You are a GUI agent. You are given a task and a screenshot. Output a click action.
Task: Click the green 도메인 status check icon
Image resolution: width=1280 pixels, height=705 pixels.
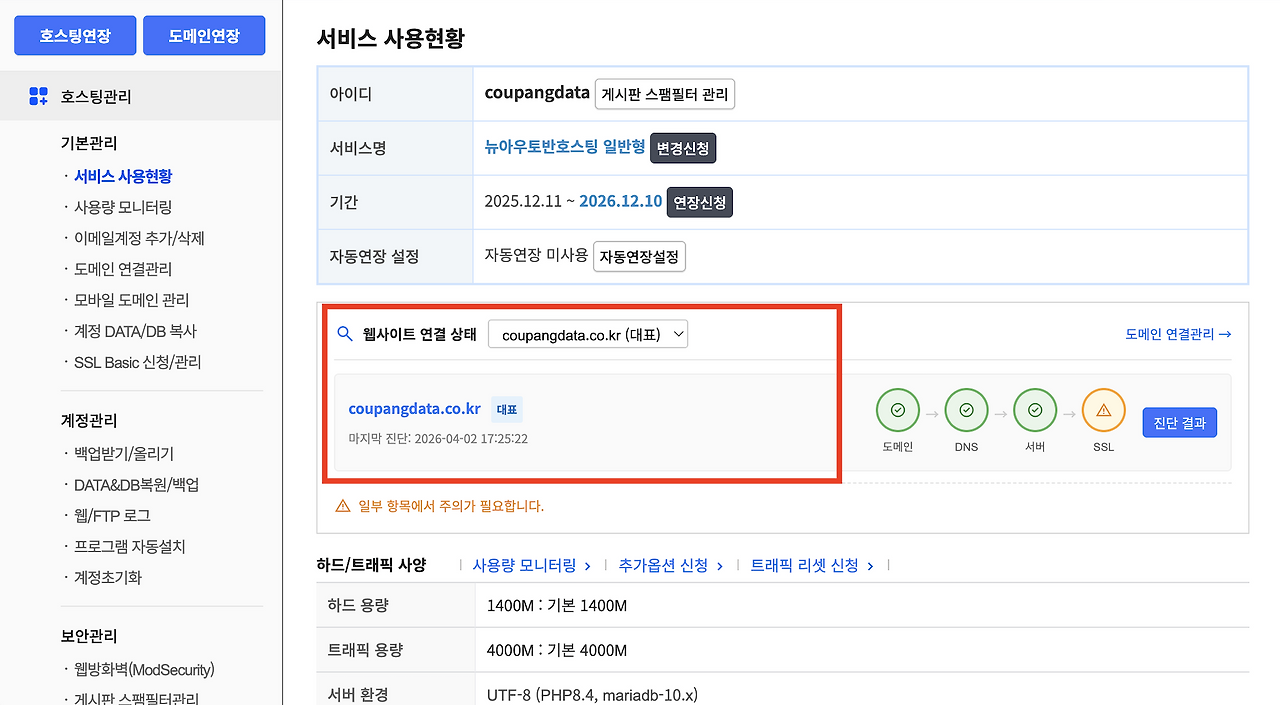897,410
